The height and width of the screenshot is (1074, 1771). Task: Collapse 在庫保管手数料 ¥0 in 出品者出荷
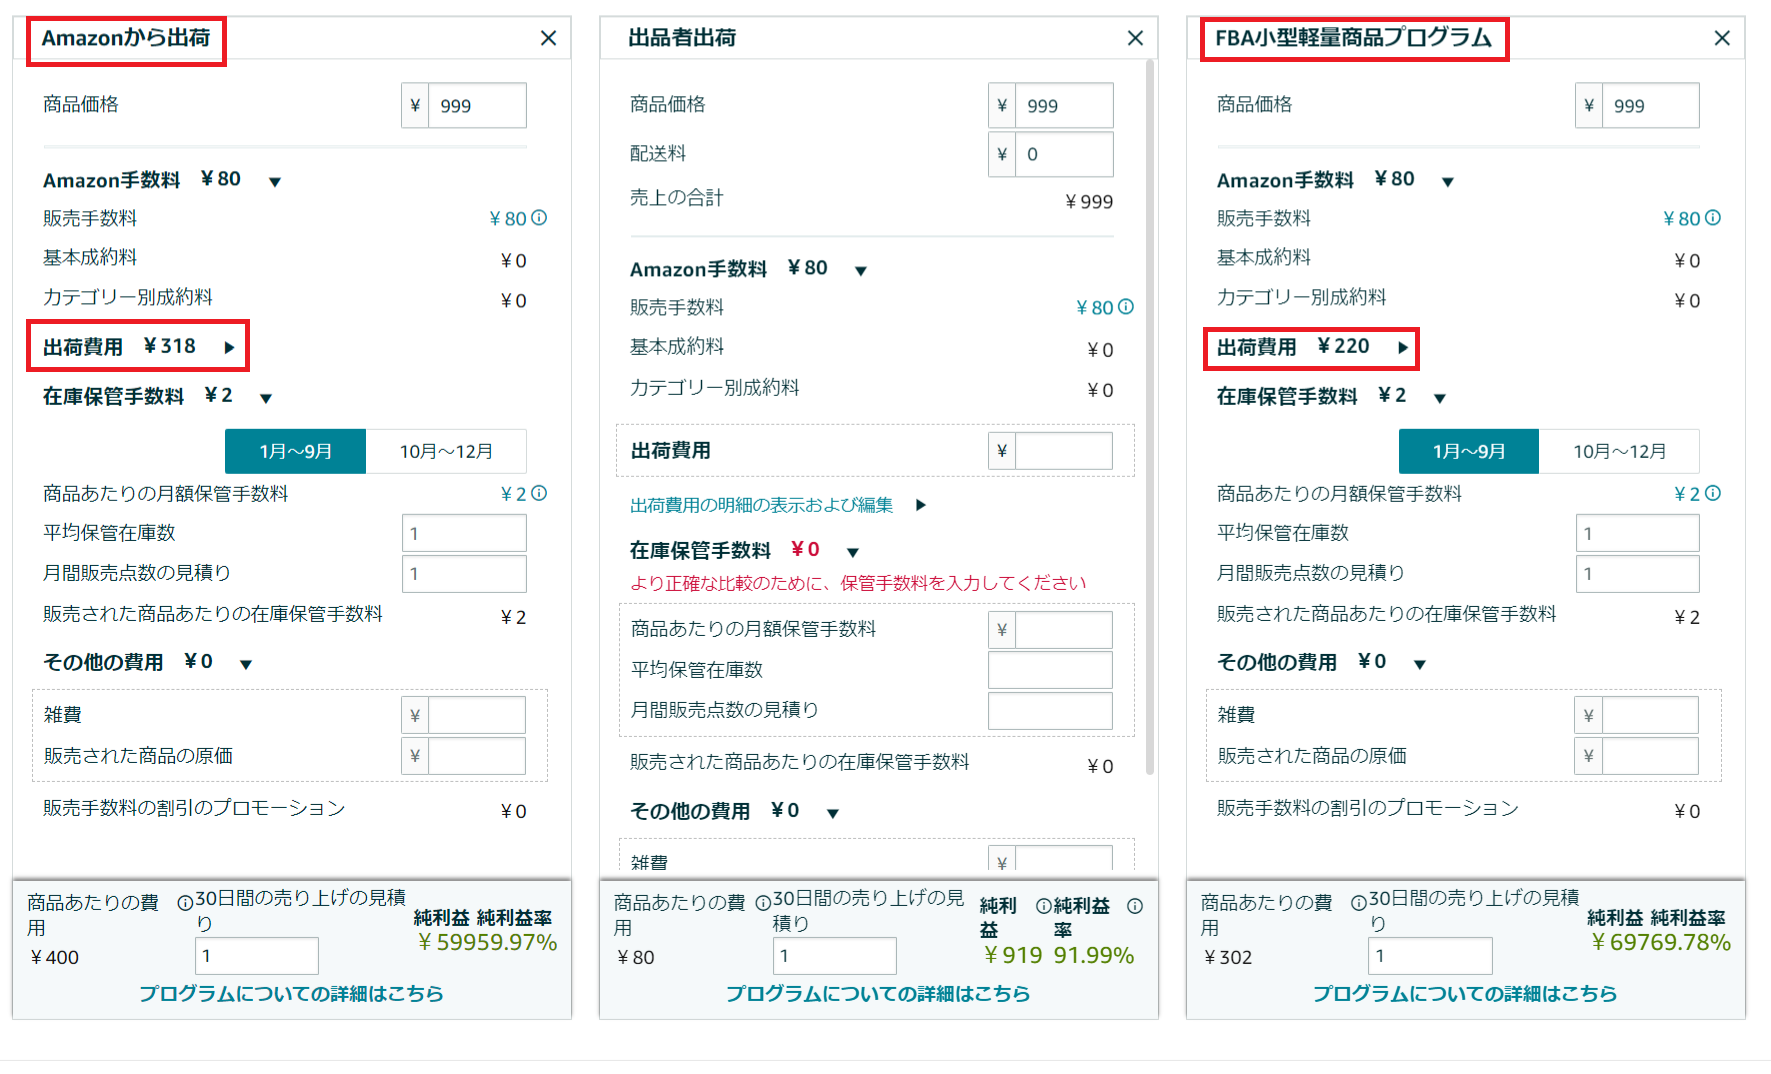853,552
